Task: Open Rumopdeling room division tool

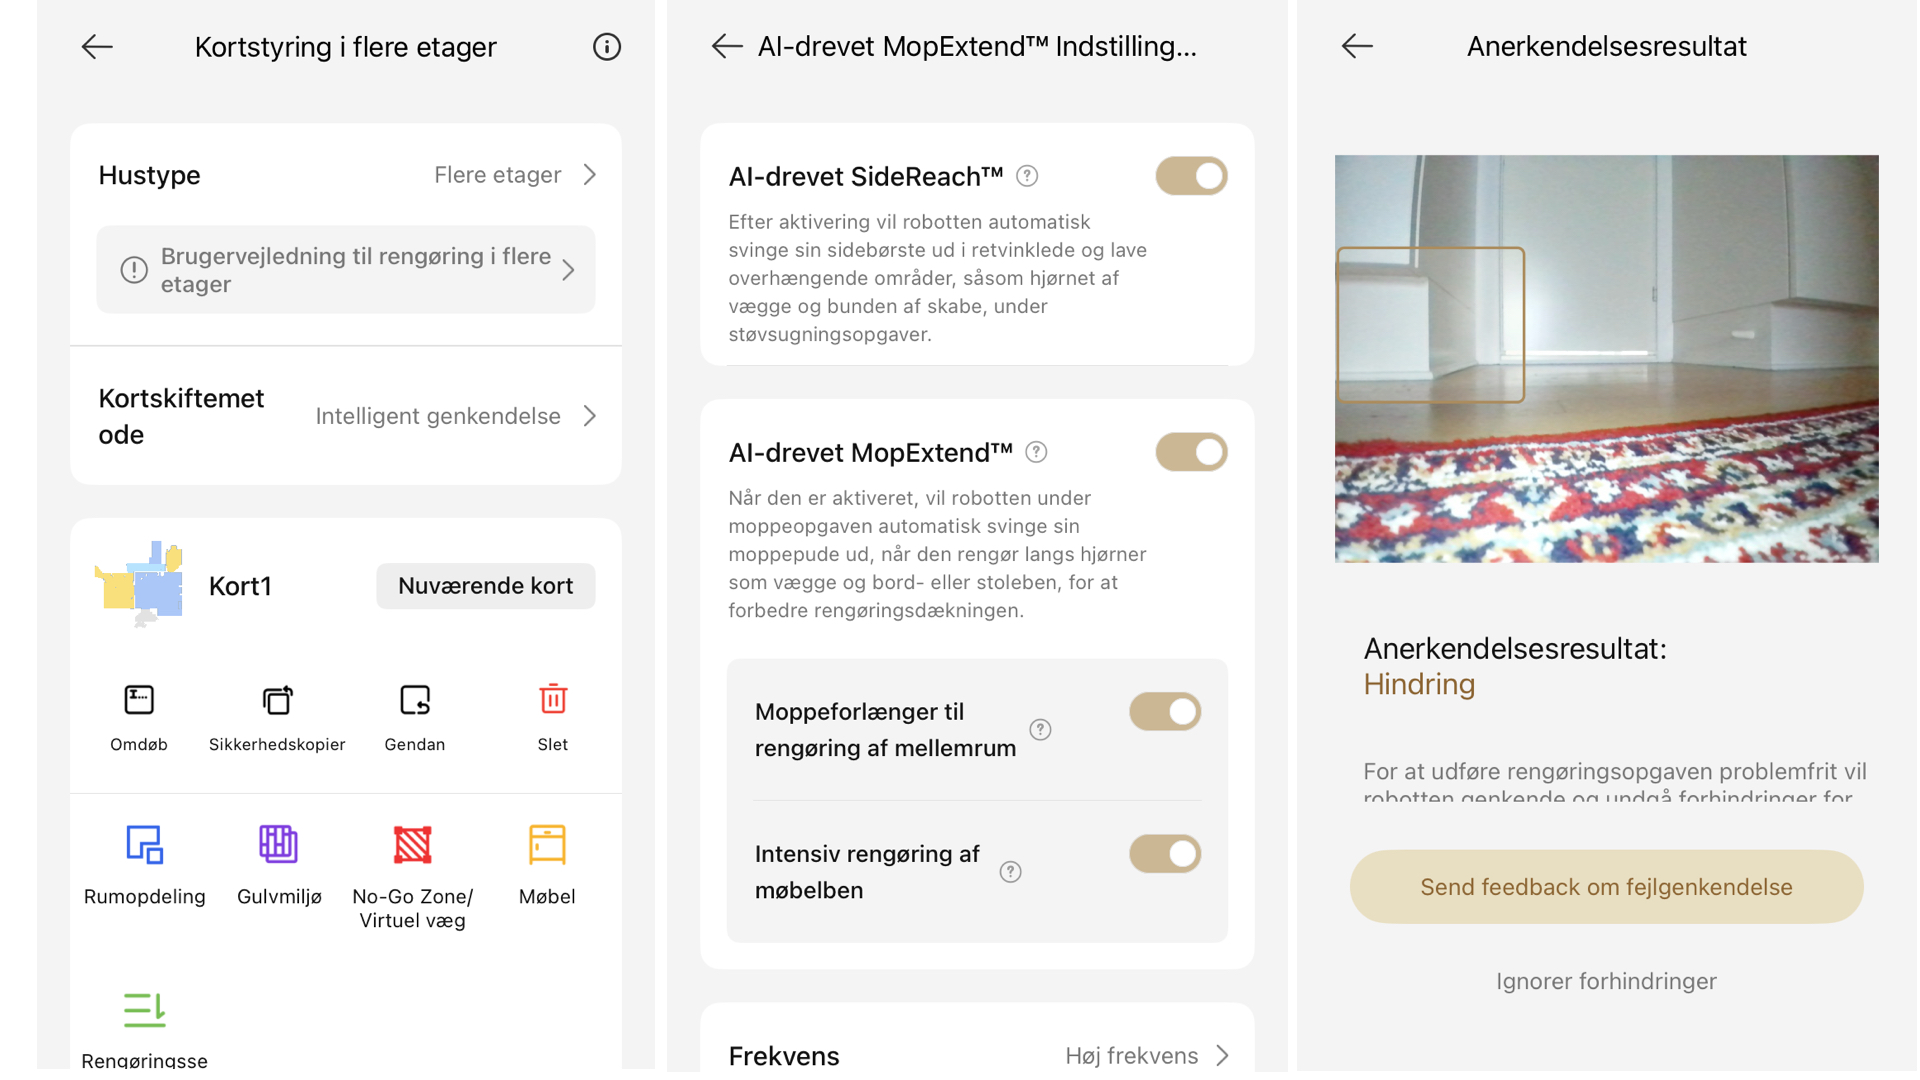Action: [144, 845]
